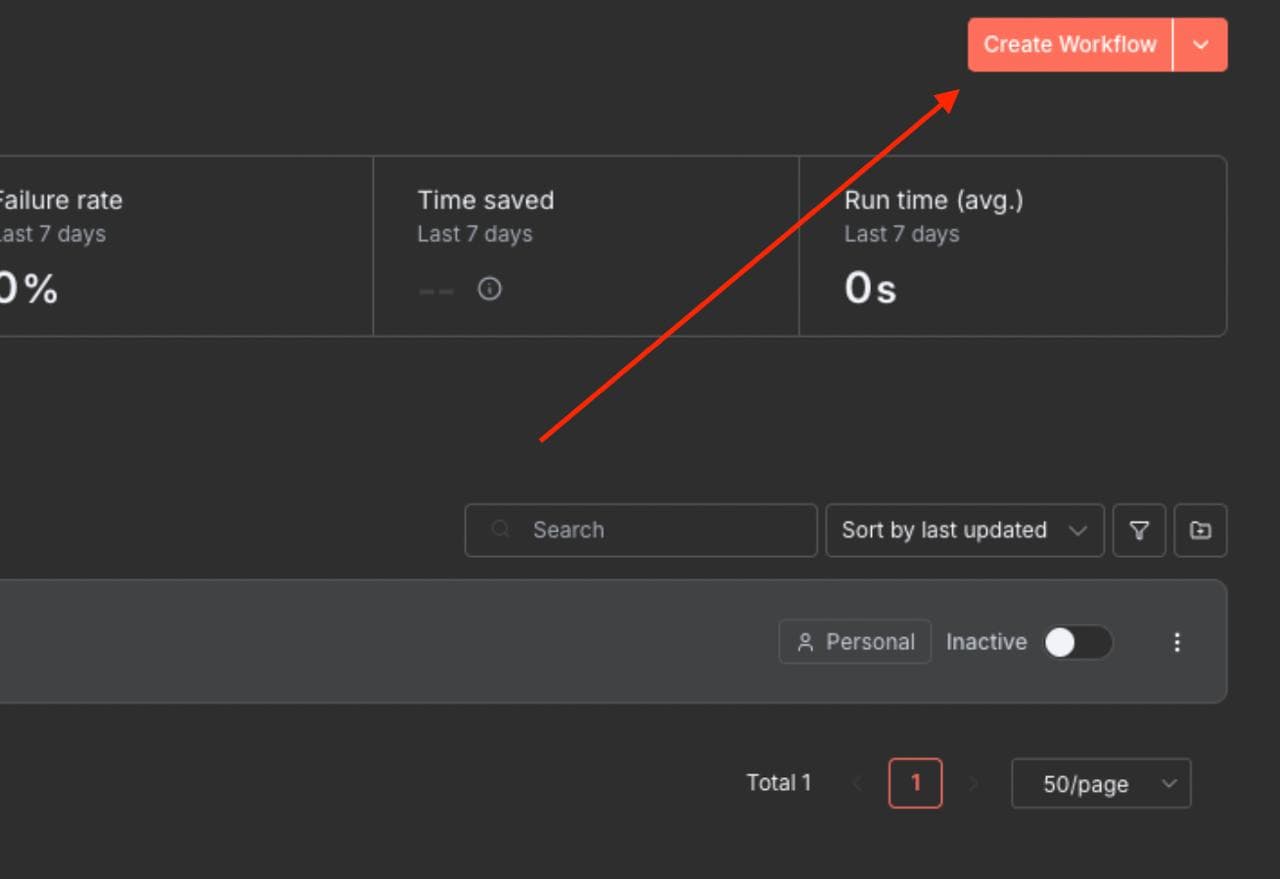Focus the Search input field
The image size is (1280, 879).
click(x=660, y=530)
